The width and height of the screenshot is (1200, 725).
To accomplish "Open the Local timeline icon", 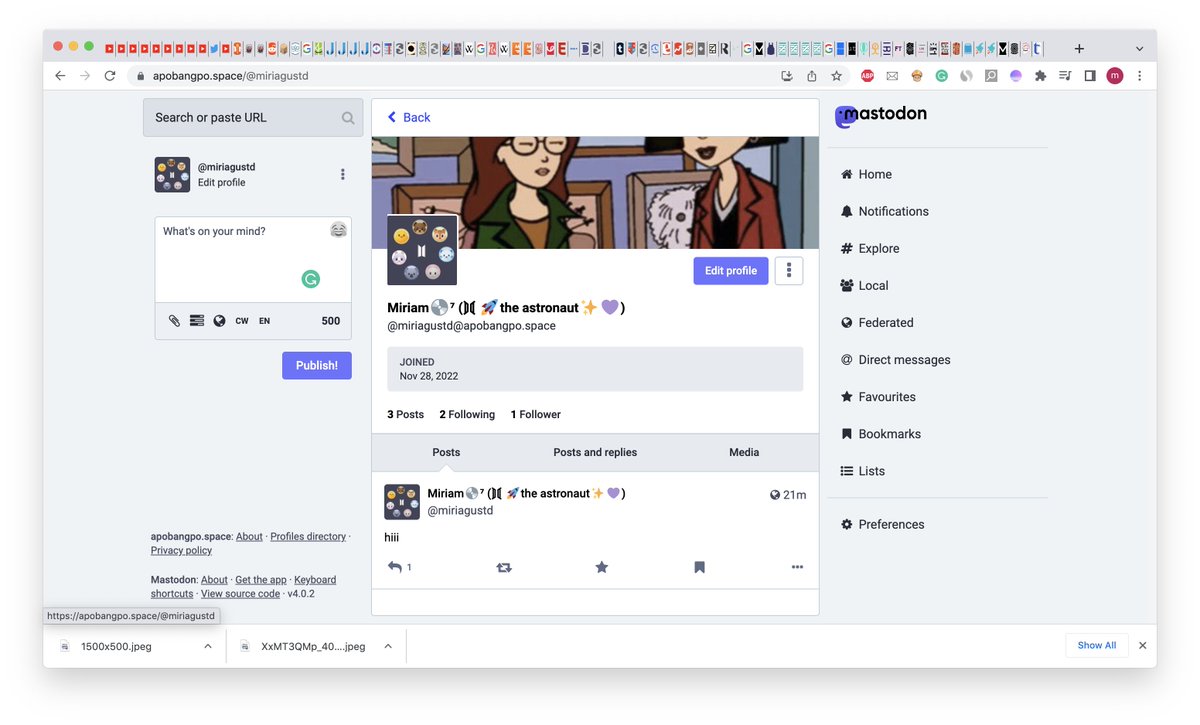I will coord(847,285).
